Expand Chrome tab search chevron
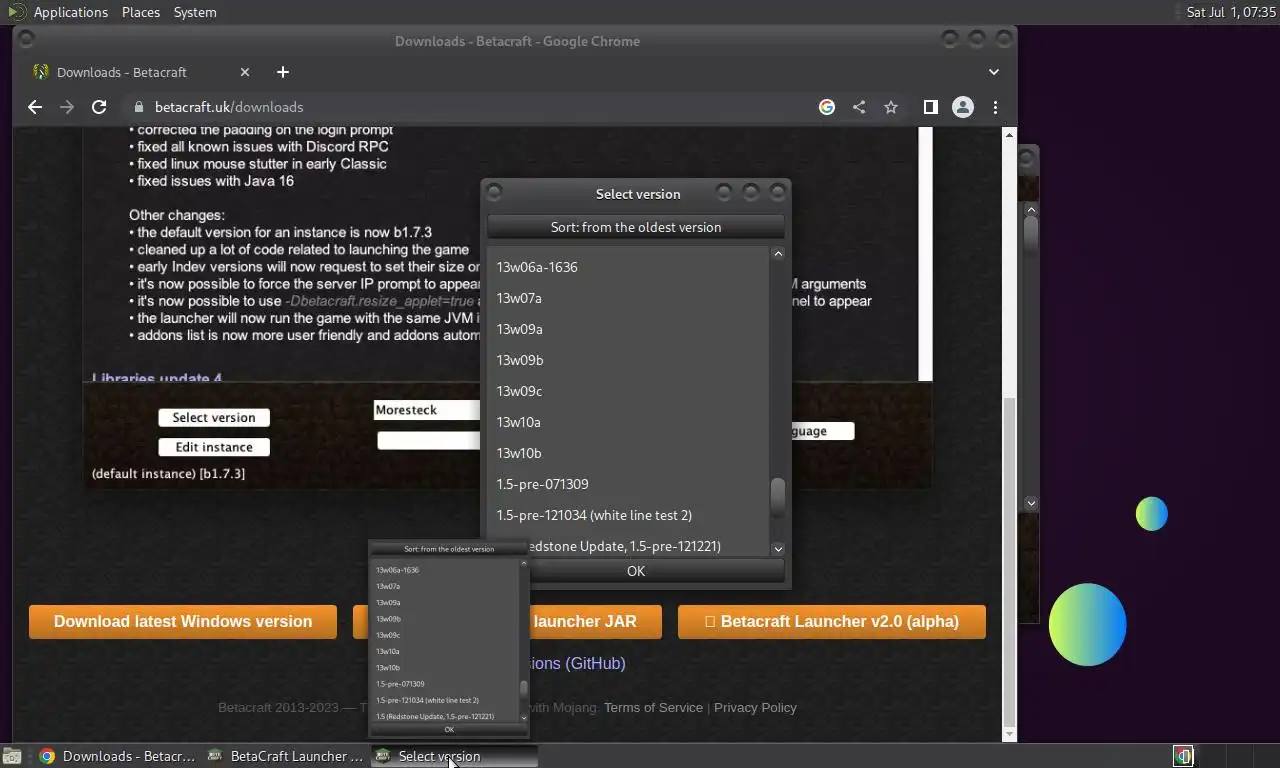1280x768 pixels. point(994,72)
